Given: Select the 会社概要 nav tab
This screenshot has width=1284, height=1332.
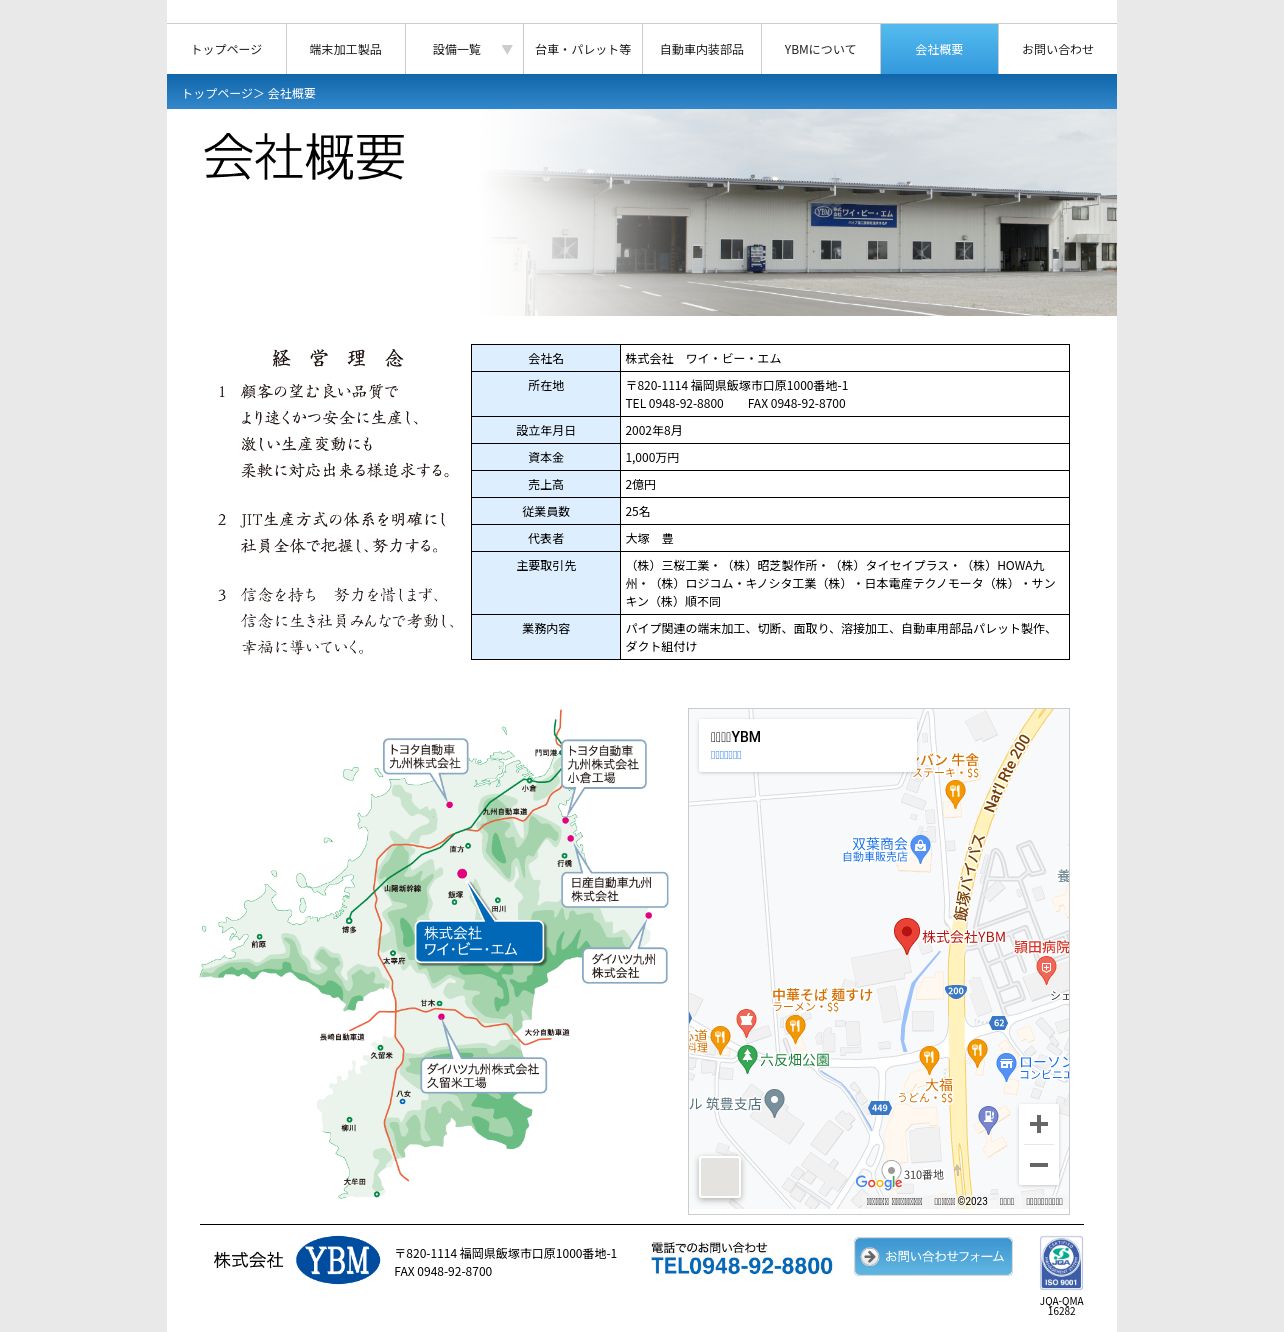Looking at the screenshot, I should click(939, 49).
